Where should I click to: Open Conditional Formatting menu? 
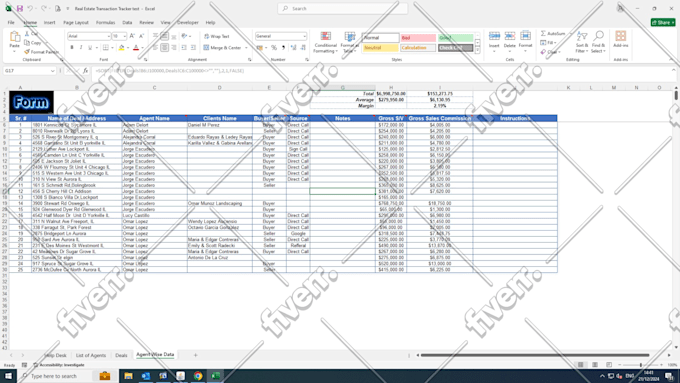pos(326,42)
